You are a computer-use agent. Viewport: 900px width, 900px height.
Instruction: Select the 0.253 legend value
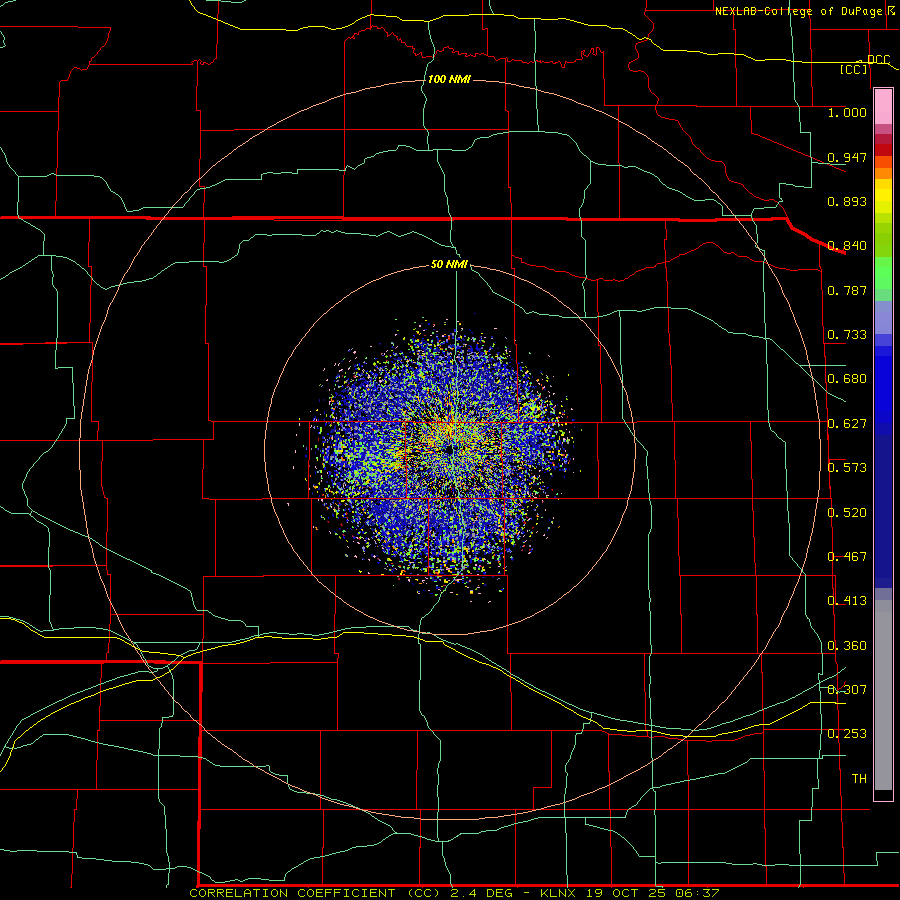pyautogui.click(x=847, y=734)
